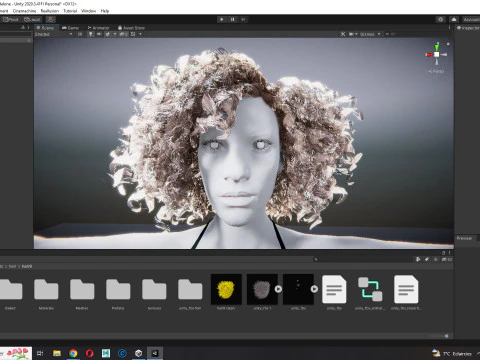Select the black unity_fbx model thumbnail
Viewport: 480px width, 360px height.
pos(298,289)
